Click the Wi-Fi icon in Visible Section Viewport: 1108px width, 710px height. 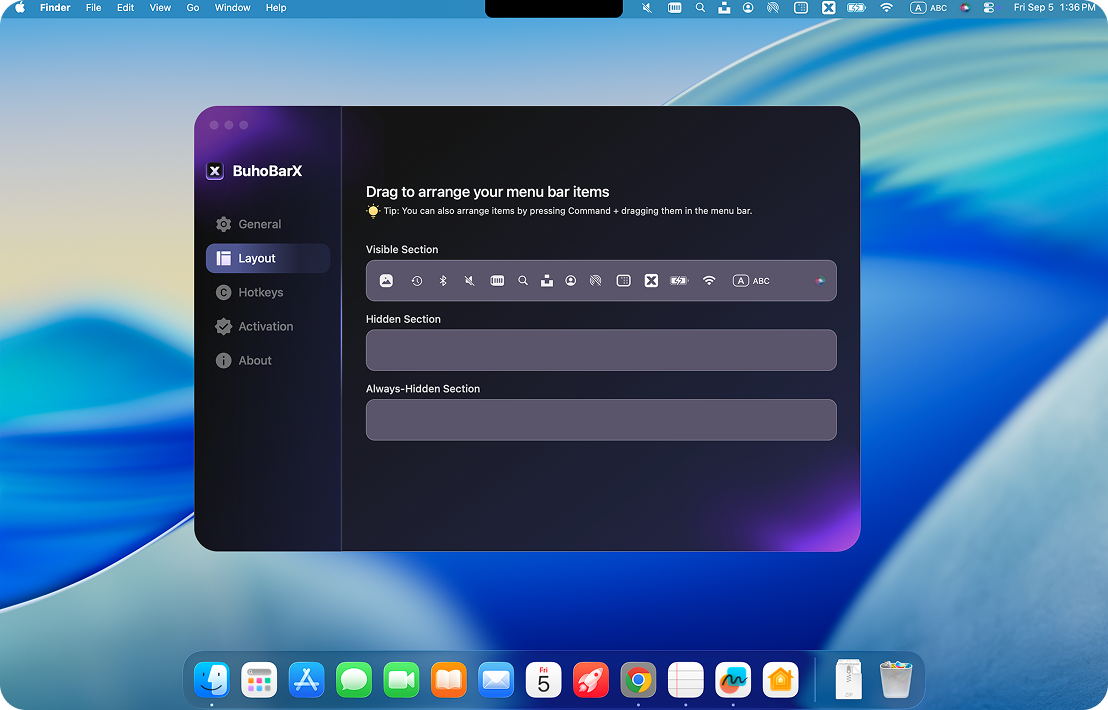click(709, 280)
